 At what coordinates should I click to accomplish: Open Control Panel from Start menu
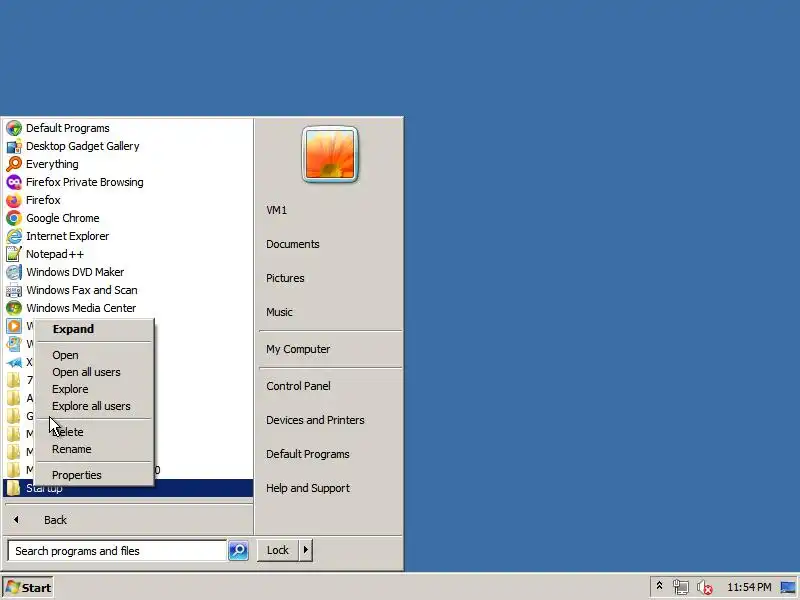click(x=298, y=386)
